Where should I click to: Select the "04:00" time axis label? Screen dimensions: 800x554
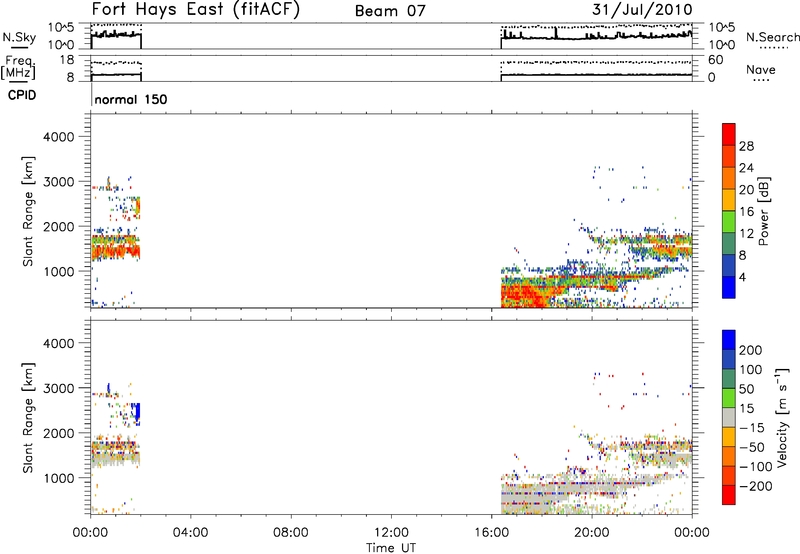pos(190,533)
